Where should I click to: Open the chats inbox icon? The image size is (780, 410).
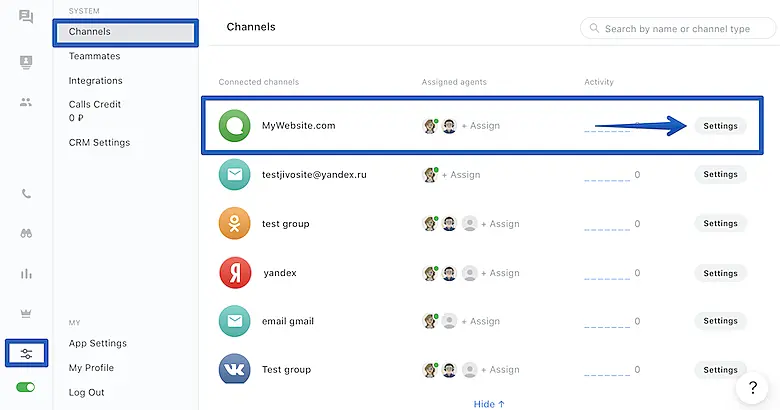tap(26, 17)
